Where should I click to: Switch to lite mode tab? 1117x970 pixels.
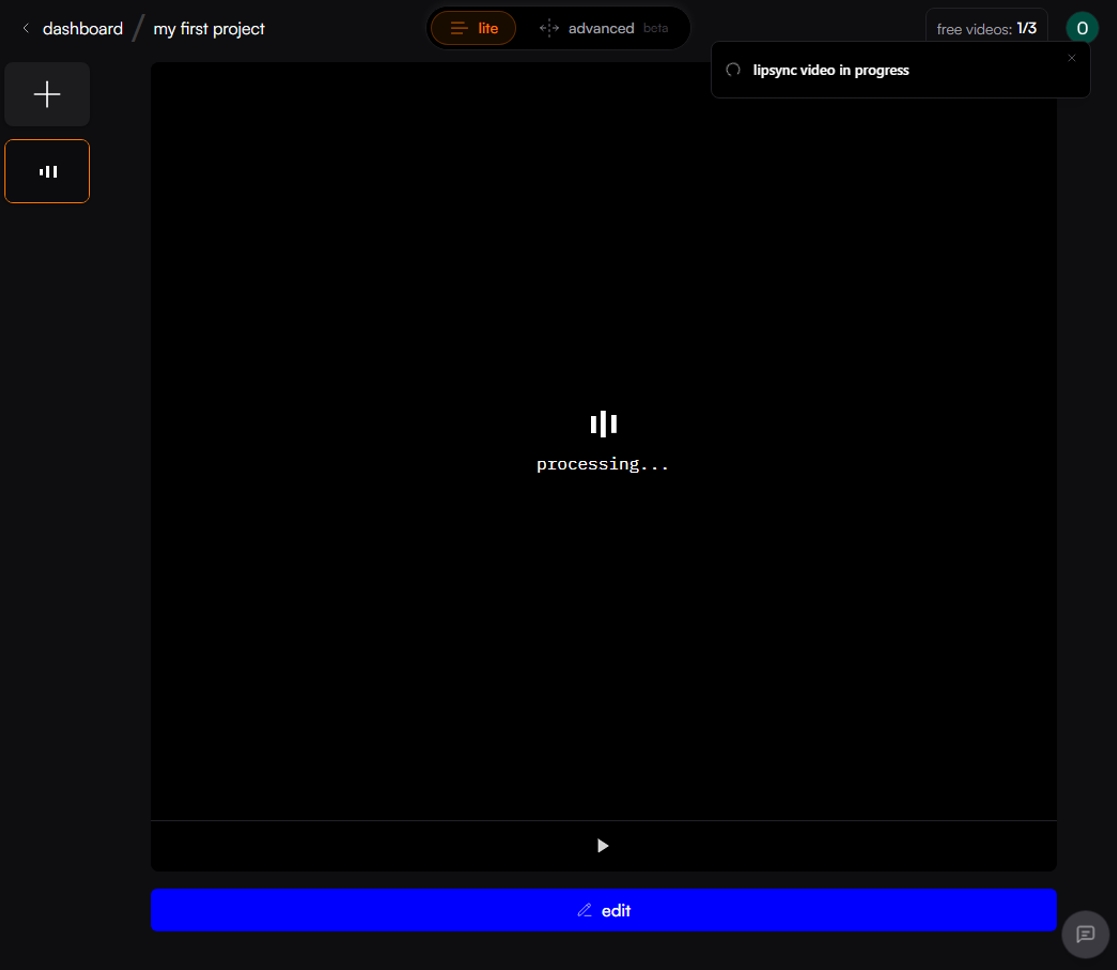coord(473,28)
